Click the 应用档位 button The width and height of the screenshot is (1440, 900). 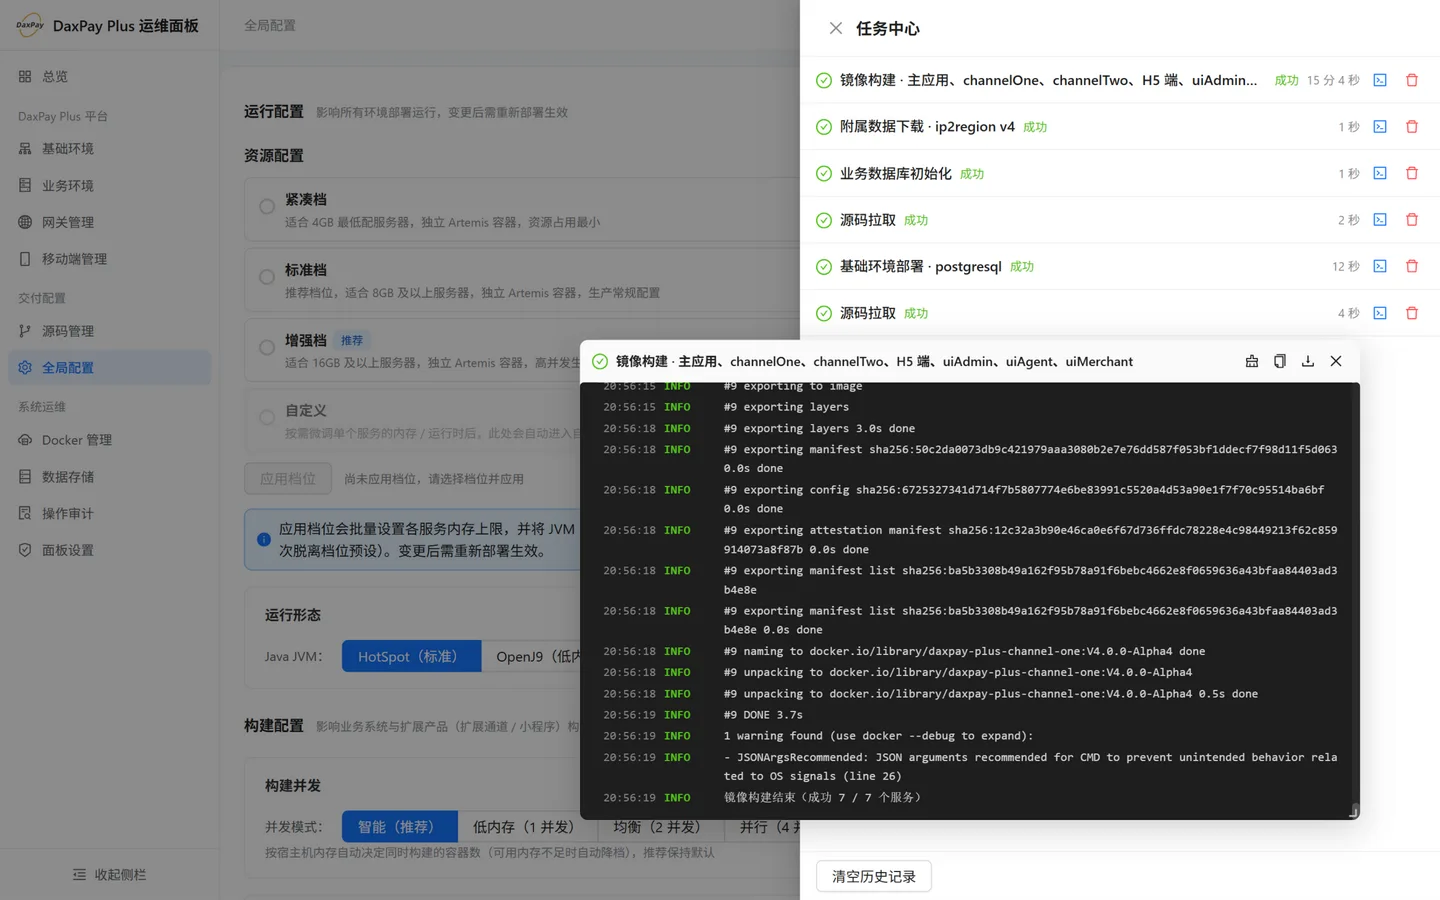tap(288, 478)
